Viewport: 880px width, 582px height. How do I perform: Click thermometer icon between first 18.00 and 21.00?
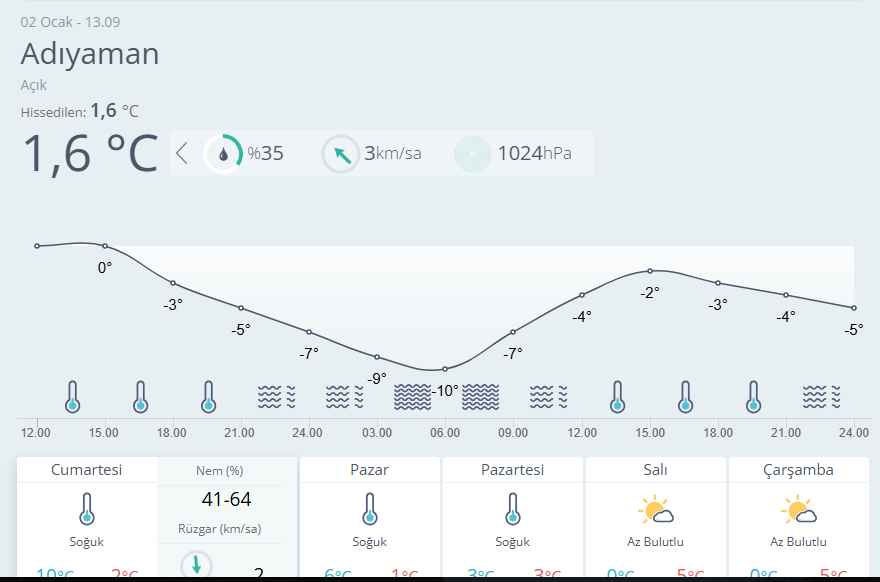[208, 397]
